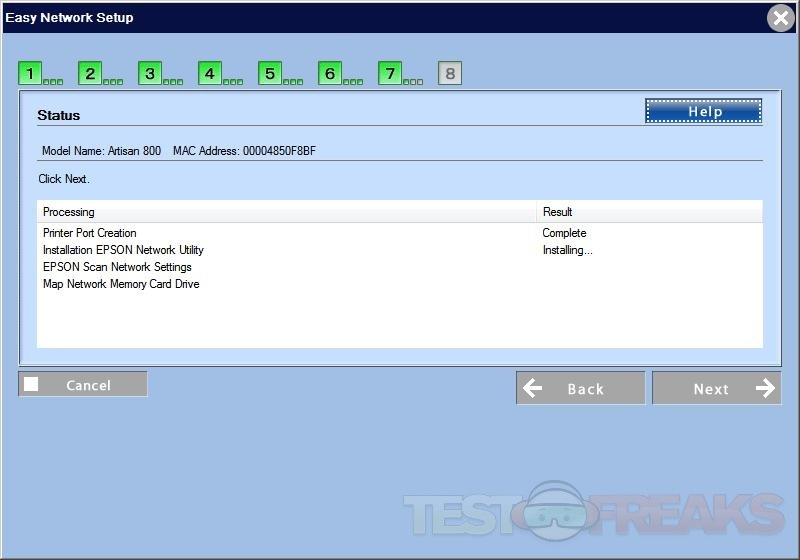Click the step 5 indicator square
The image size is (800, 560).
click(x=270, y=73)
